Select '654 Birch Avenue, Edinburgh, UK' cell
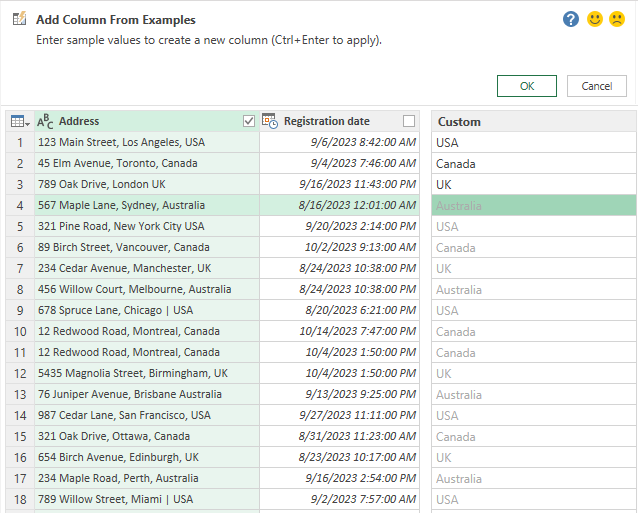The height and width of the screenshot is (513, 638). tap(147, 458)
